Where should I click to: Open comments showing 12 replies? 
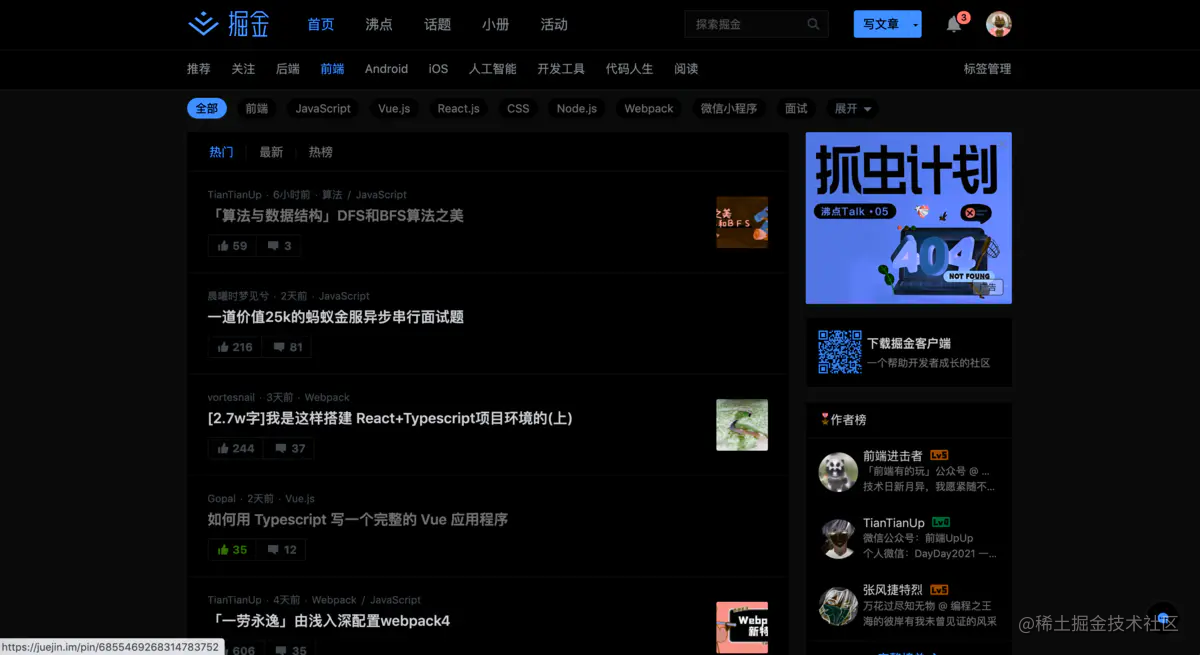pos(281,550)
